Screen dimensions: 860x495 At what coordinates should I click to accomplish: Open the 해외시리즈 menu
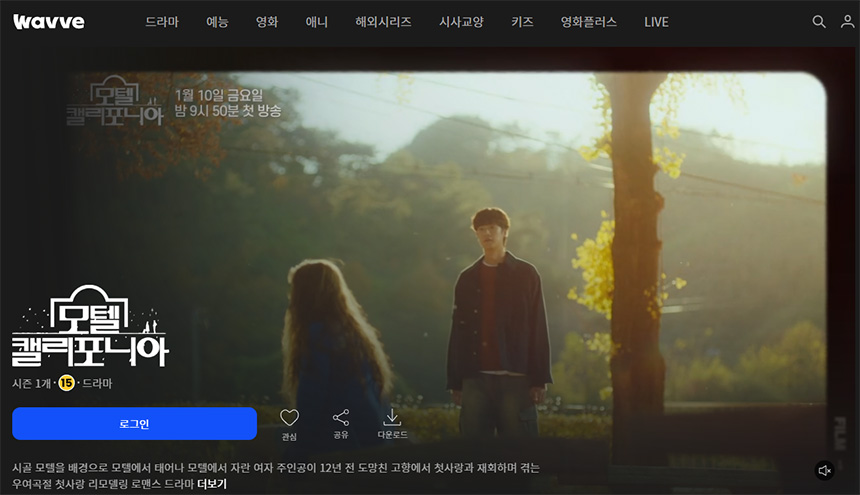[x=383, y=22]
